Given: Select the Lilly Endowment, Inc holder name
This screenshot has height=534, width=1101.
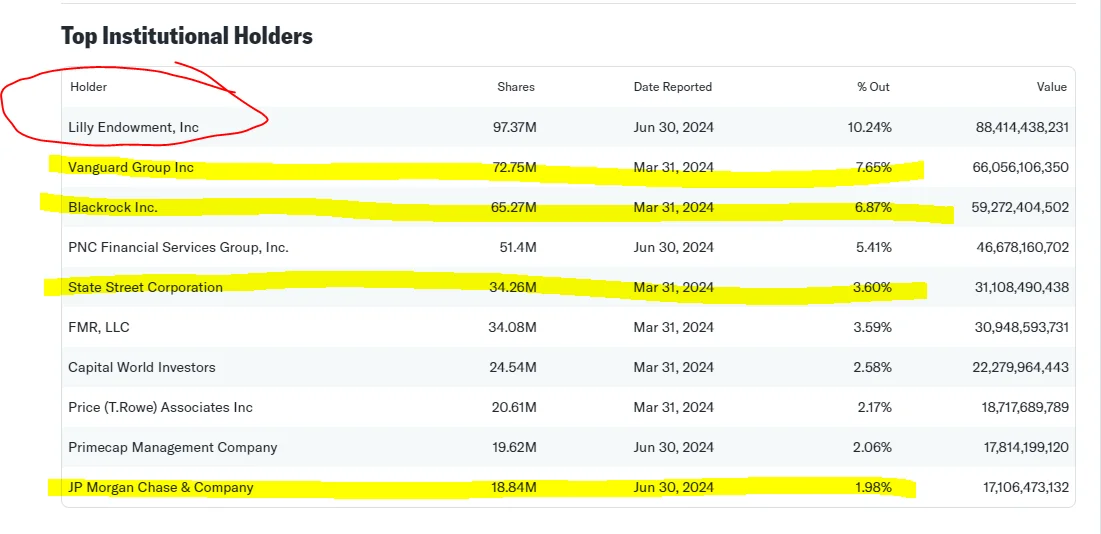Looking at the screenshot, I should tap(133, 128).
